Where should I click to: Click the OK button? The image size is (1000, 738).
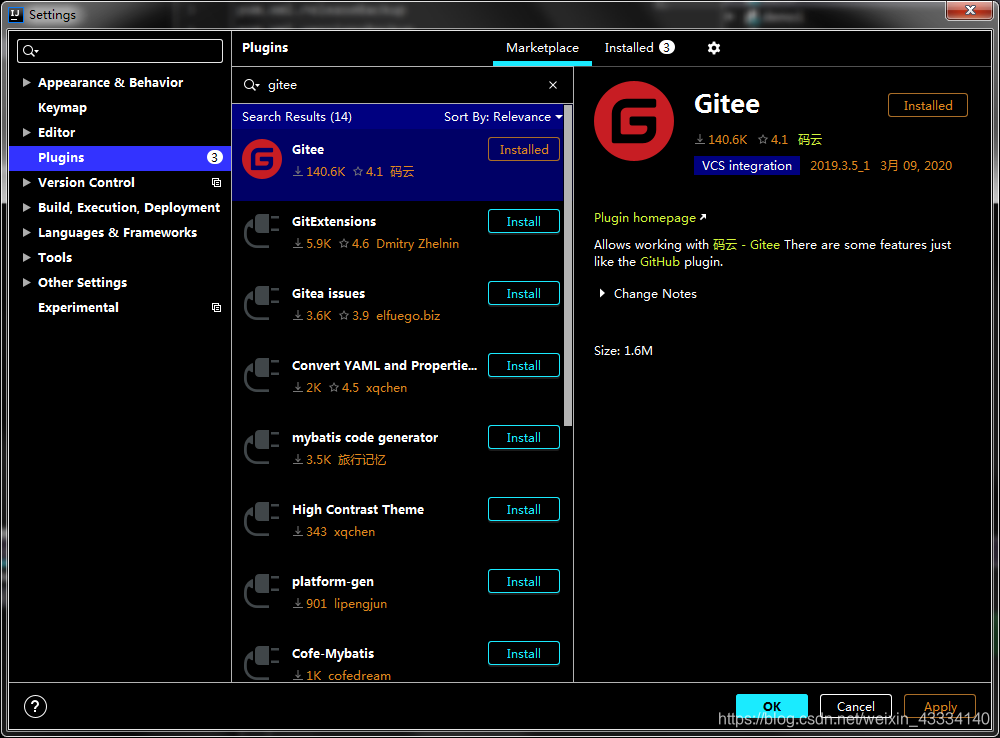772,706
